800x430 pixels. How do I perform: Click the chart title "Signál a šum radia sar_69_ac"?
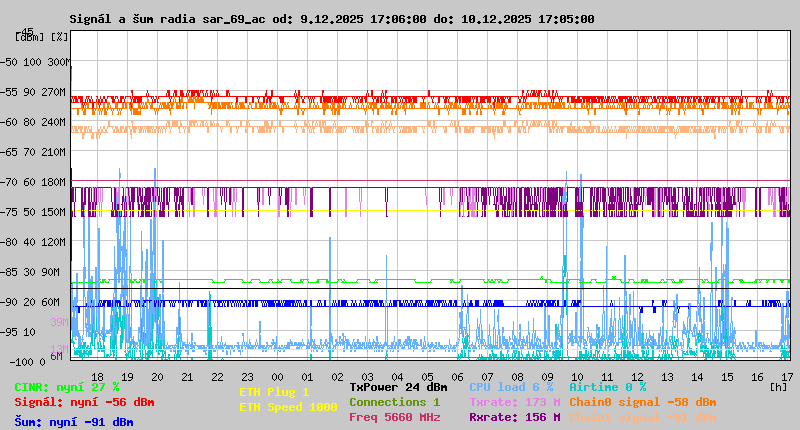click(167, 19)
